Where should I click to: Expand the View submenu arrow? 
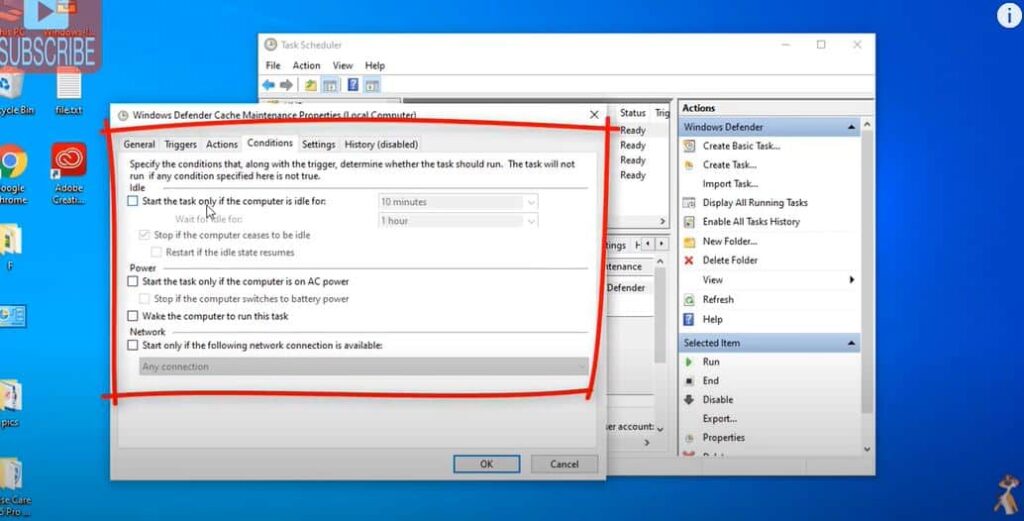851,280
